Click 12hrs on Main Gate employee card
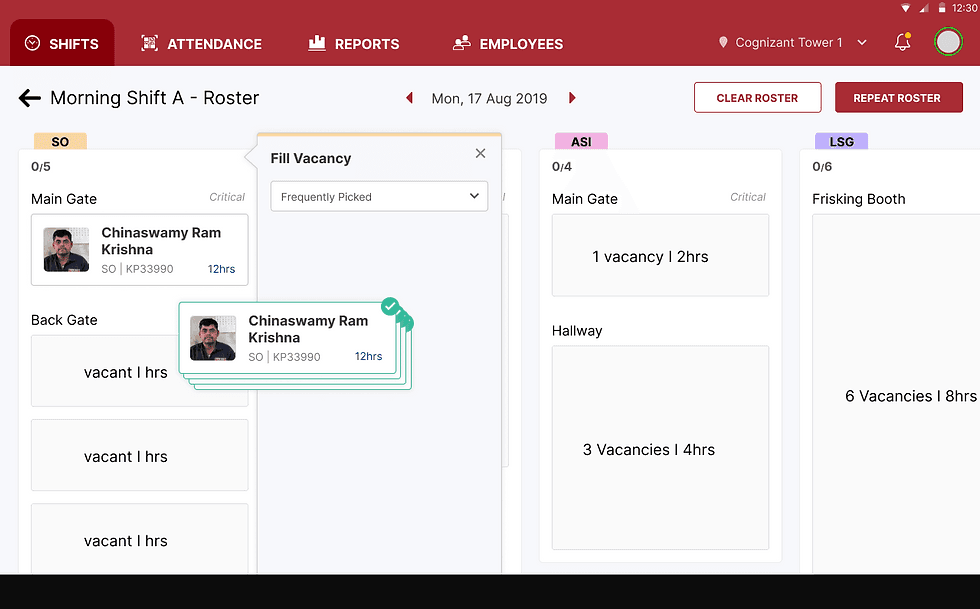The height and width of the screenshot is (609, 980). pyautogui.click(x=221, y=269)
